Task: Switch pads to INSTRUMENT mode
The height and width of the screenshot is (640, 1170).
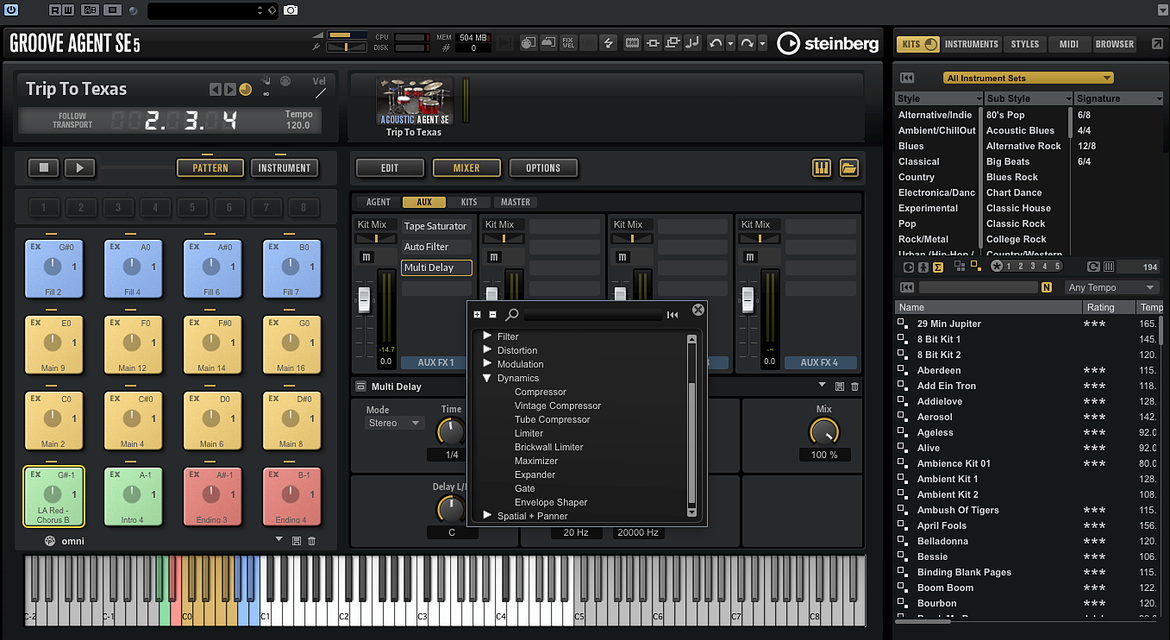Action: click(x=284, y=168)
